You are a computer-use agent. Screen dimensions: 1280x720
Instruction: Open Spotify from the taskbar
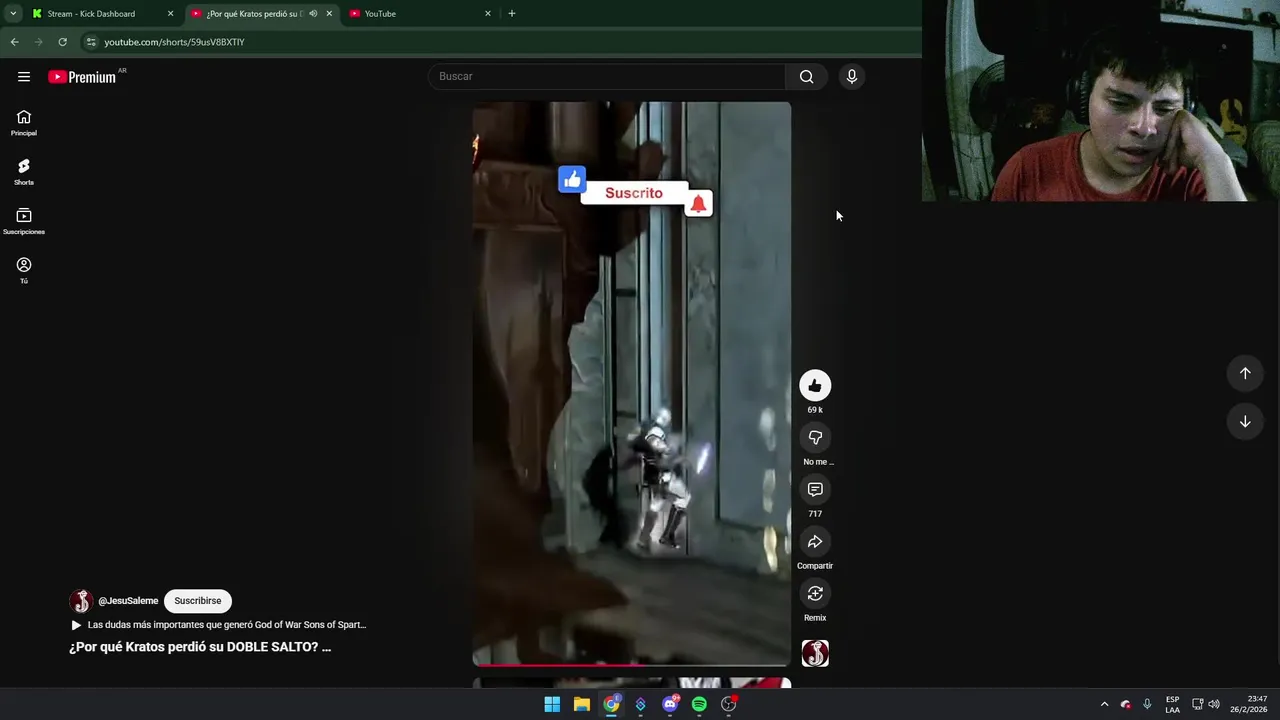(699, 704)
